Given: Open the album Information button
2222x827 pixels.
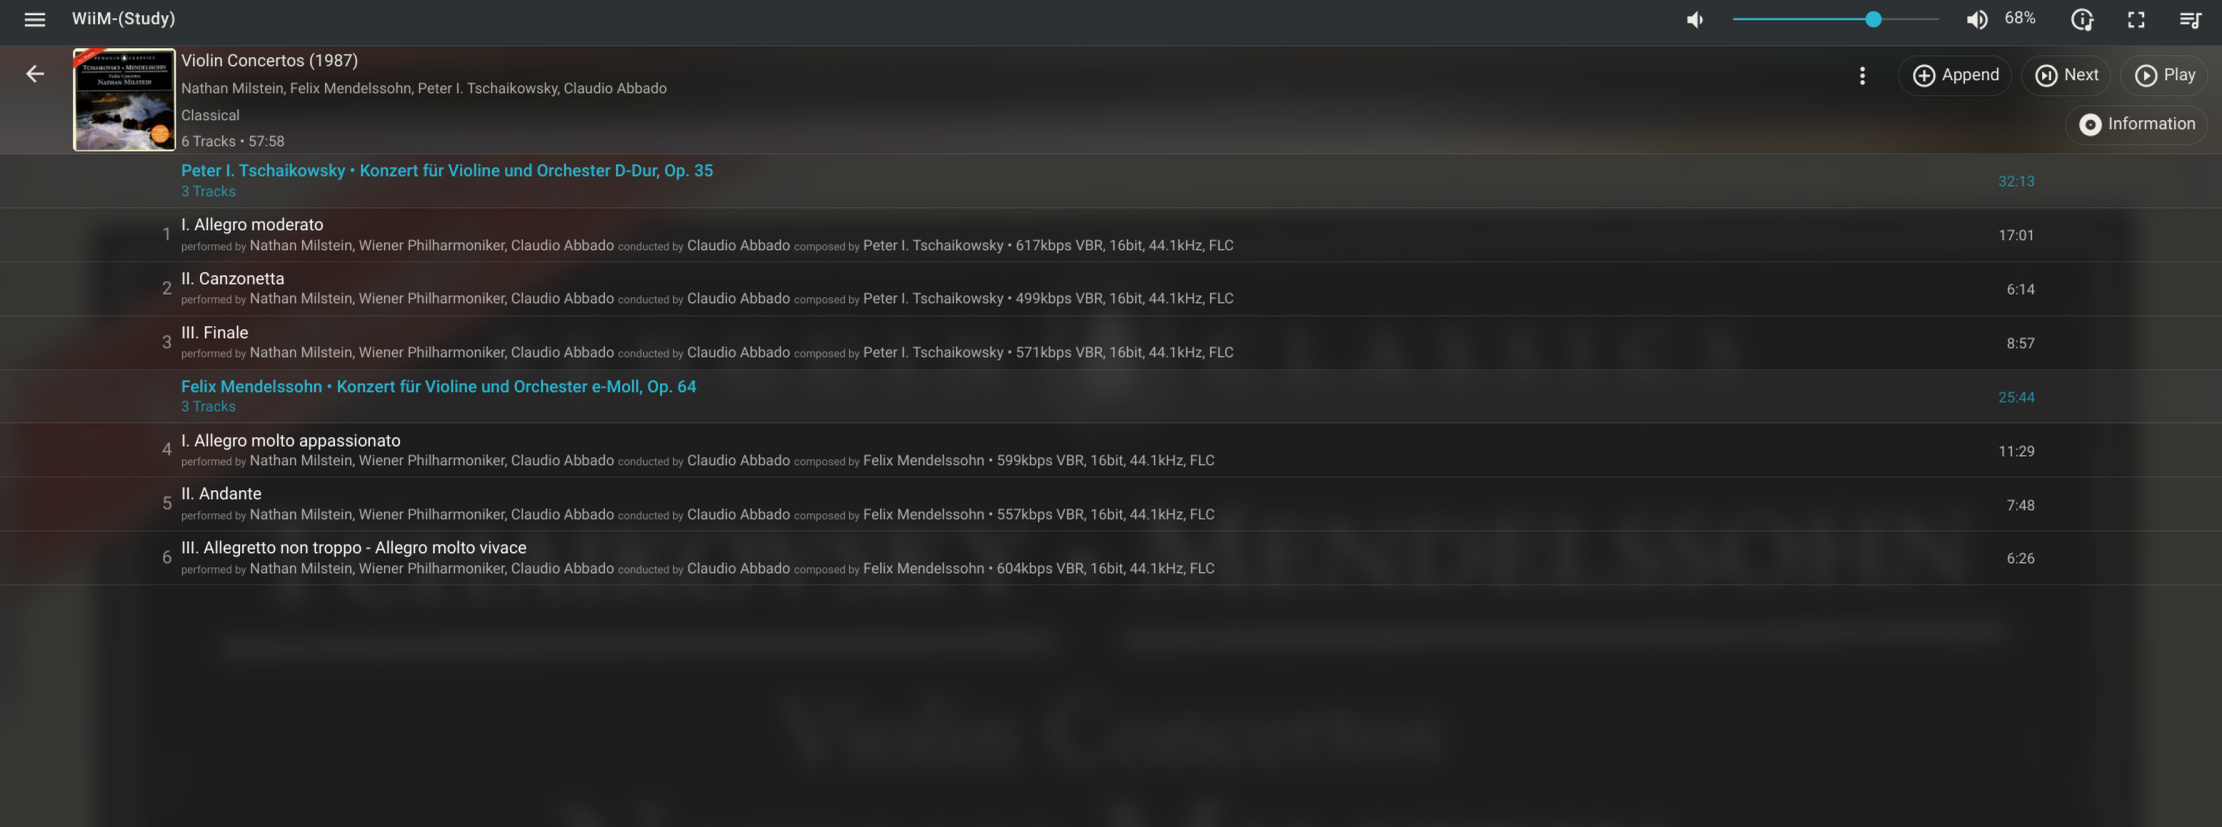Looking at the screenshot, I should pos(2137,124).
